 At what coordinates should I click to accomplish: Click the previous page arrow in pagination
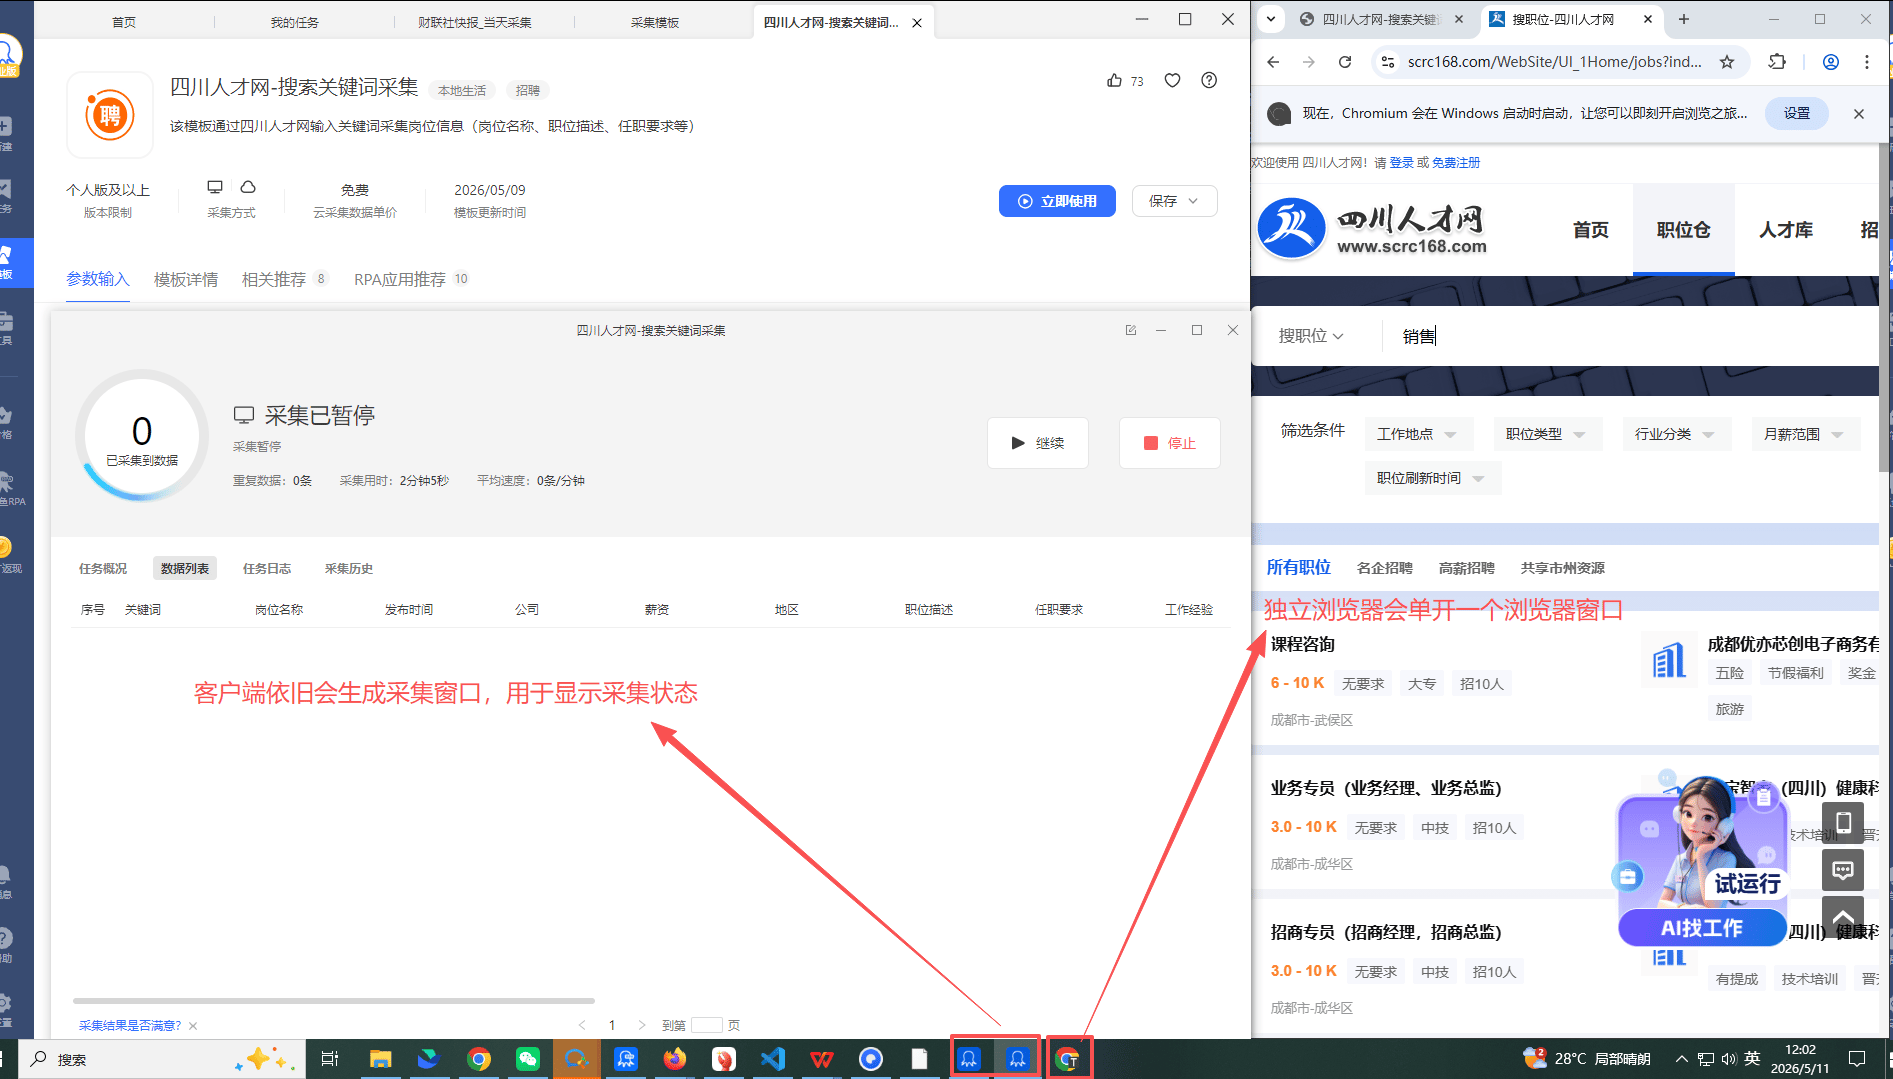click(582, 1026)
